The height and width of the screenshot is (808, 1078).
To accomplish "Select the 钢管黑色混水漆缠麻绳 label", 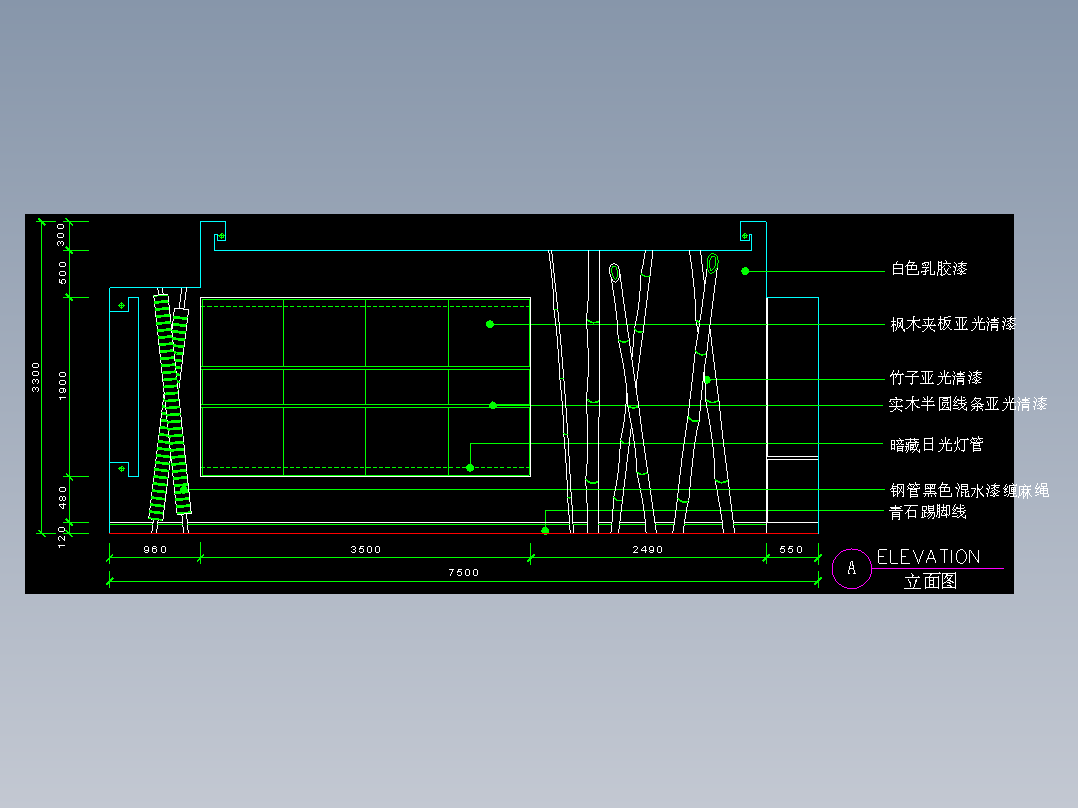I will click(969, 490).
